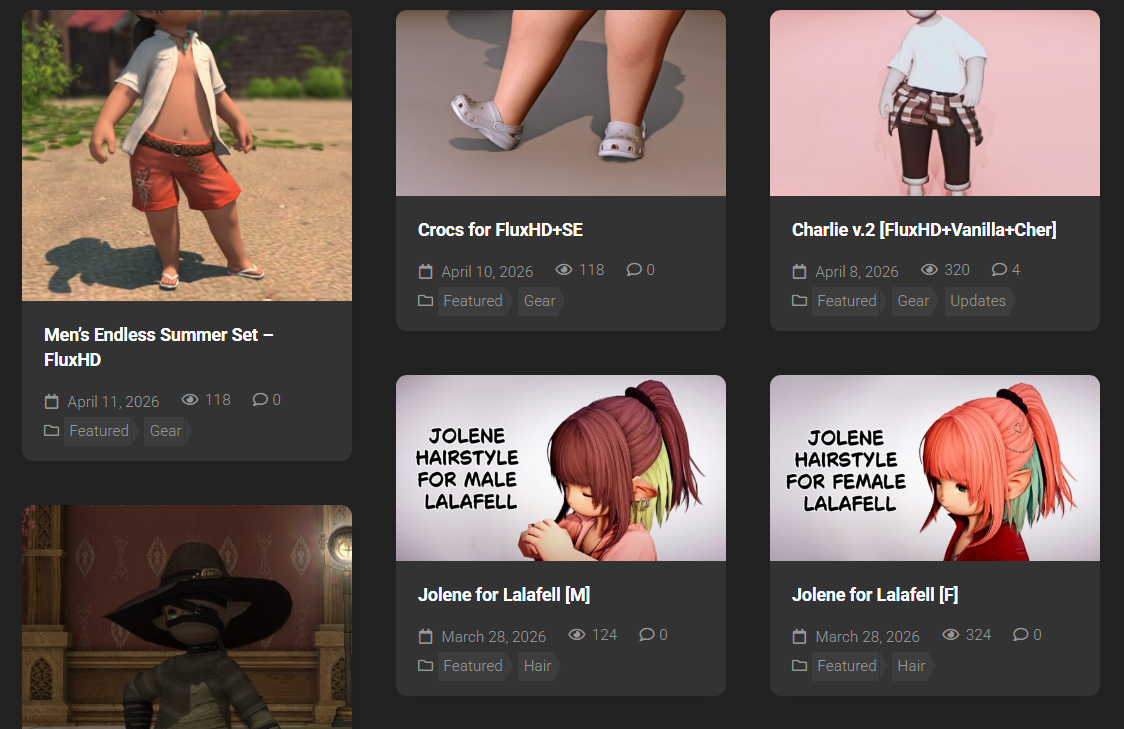Open the Charlie v.2 [FluxHD+Vanilla+Cher] title
Screen dimensions: 1124x729
point(924,229)
